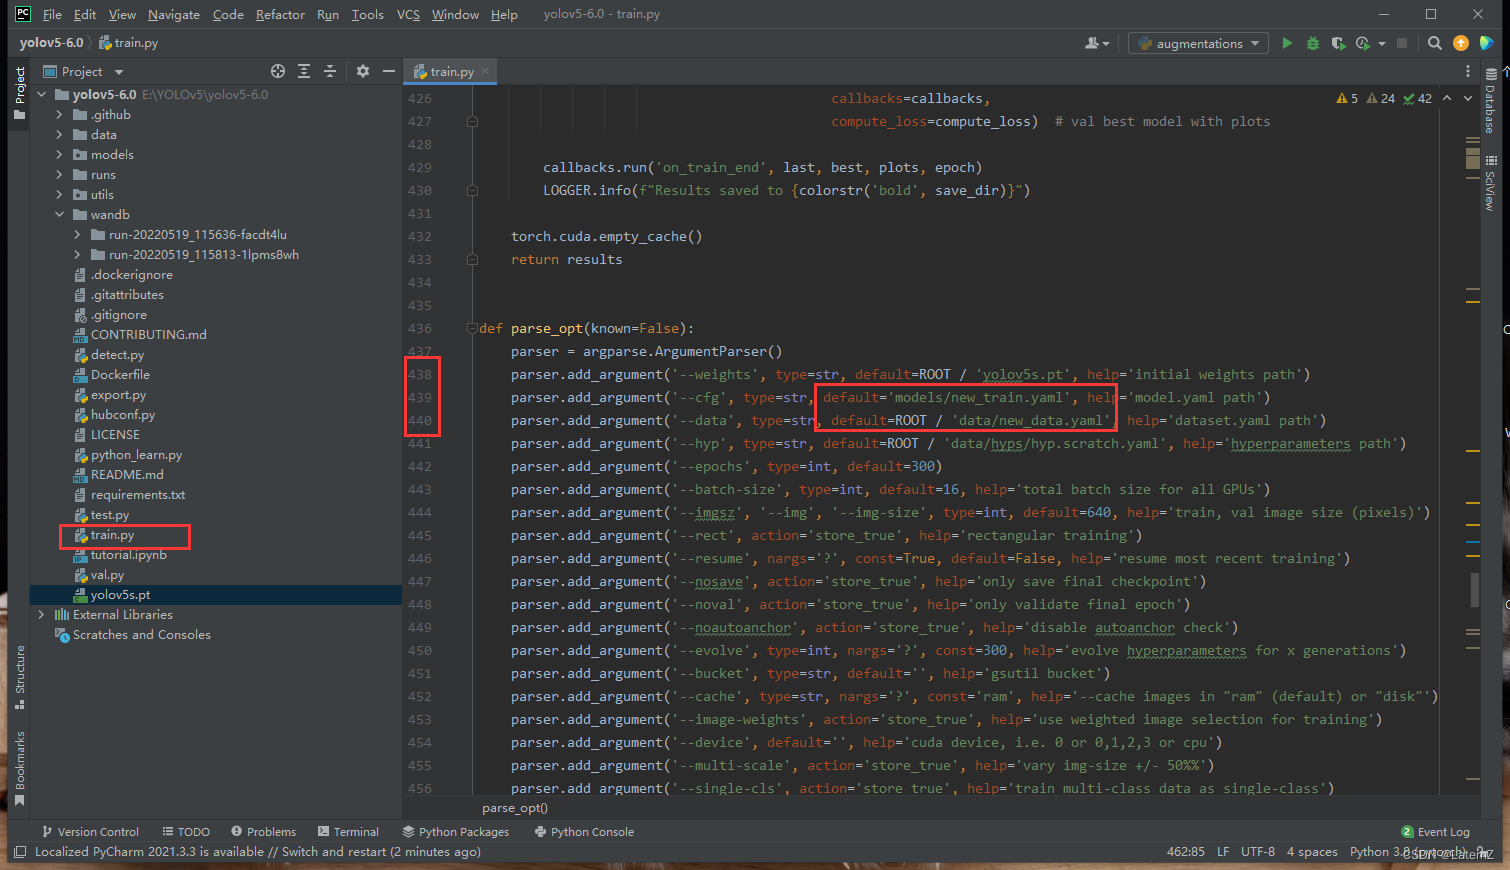Screen dimensions: 1510x870
Task: Toggle the Project side tool window button
Action: click(x=19, y=93)
